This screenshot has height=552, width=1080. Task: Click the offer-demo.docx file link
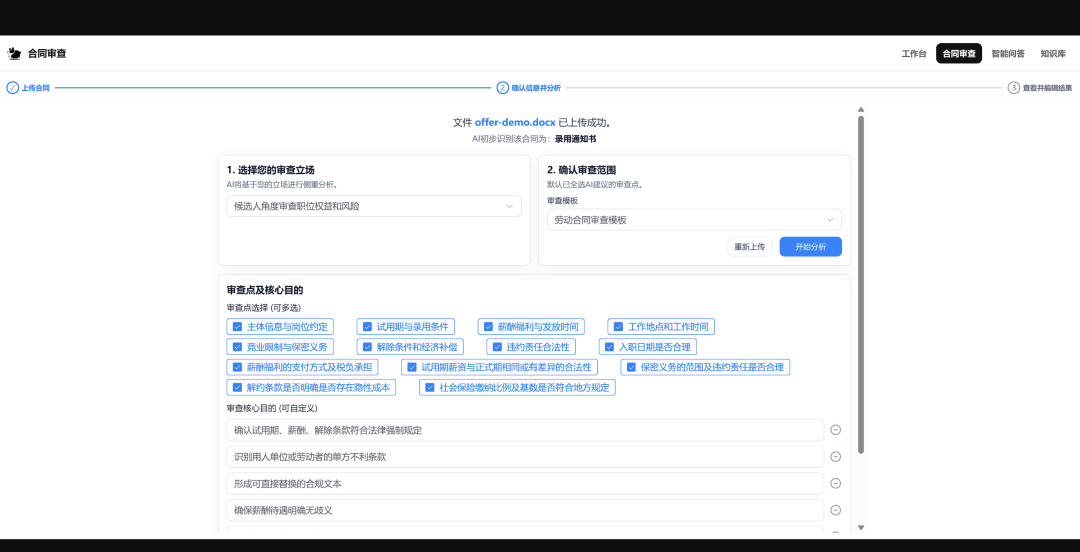point(515,123)
